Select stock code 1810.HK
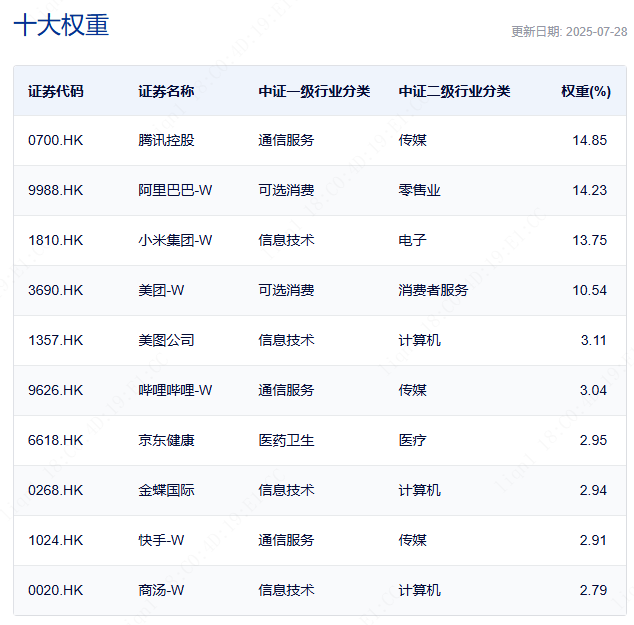Viewport: 634px width, 625px height. click(x=55, y=240)
